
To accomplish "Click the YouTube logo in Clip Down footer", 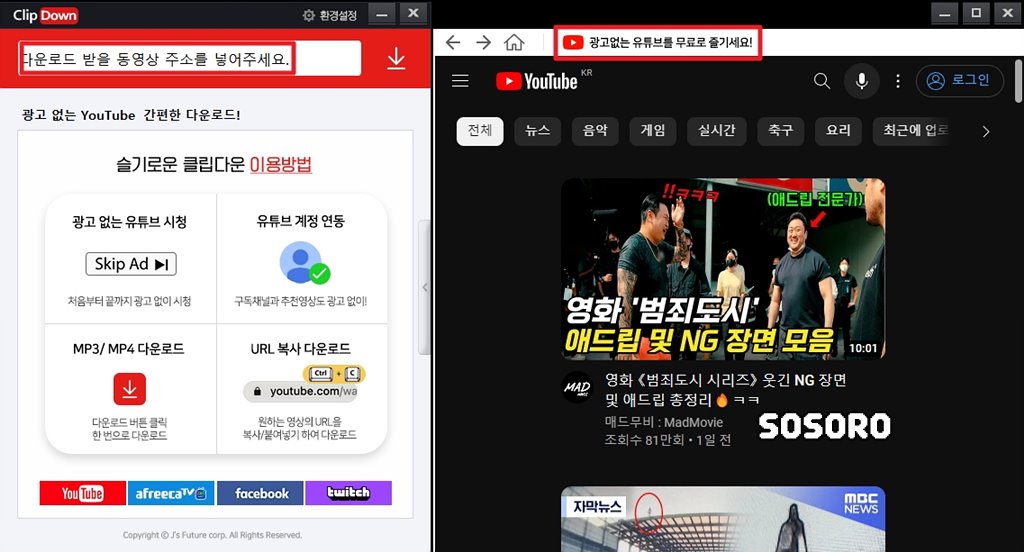I will coord(83,493).
